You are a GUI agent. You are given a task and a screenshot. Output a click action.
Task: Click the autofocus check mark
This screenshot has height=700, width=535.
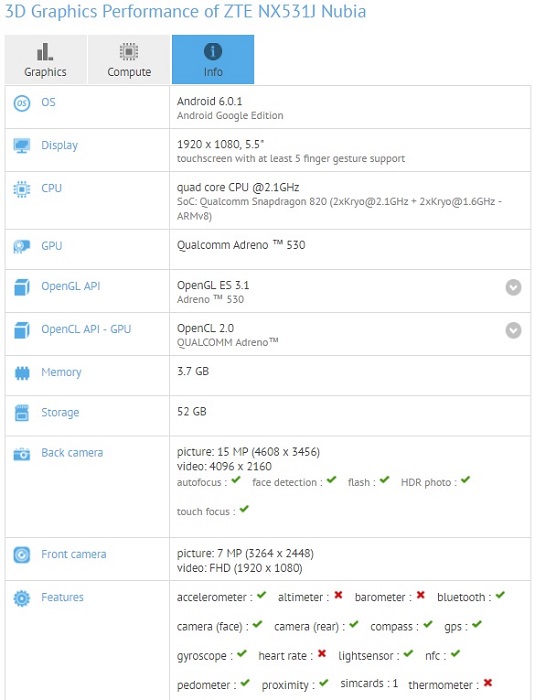click(x=236, y=480)
